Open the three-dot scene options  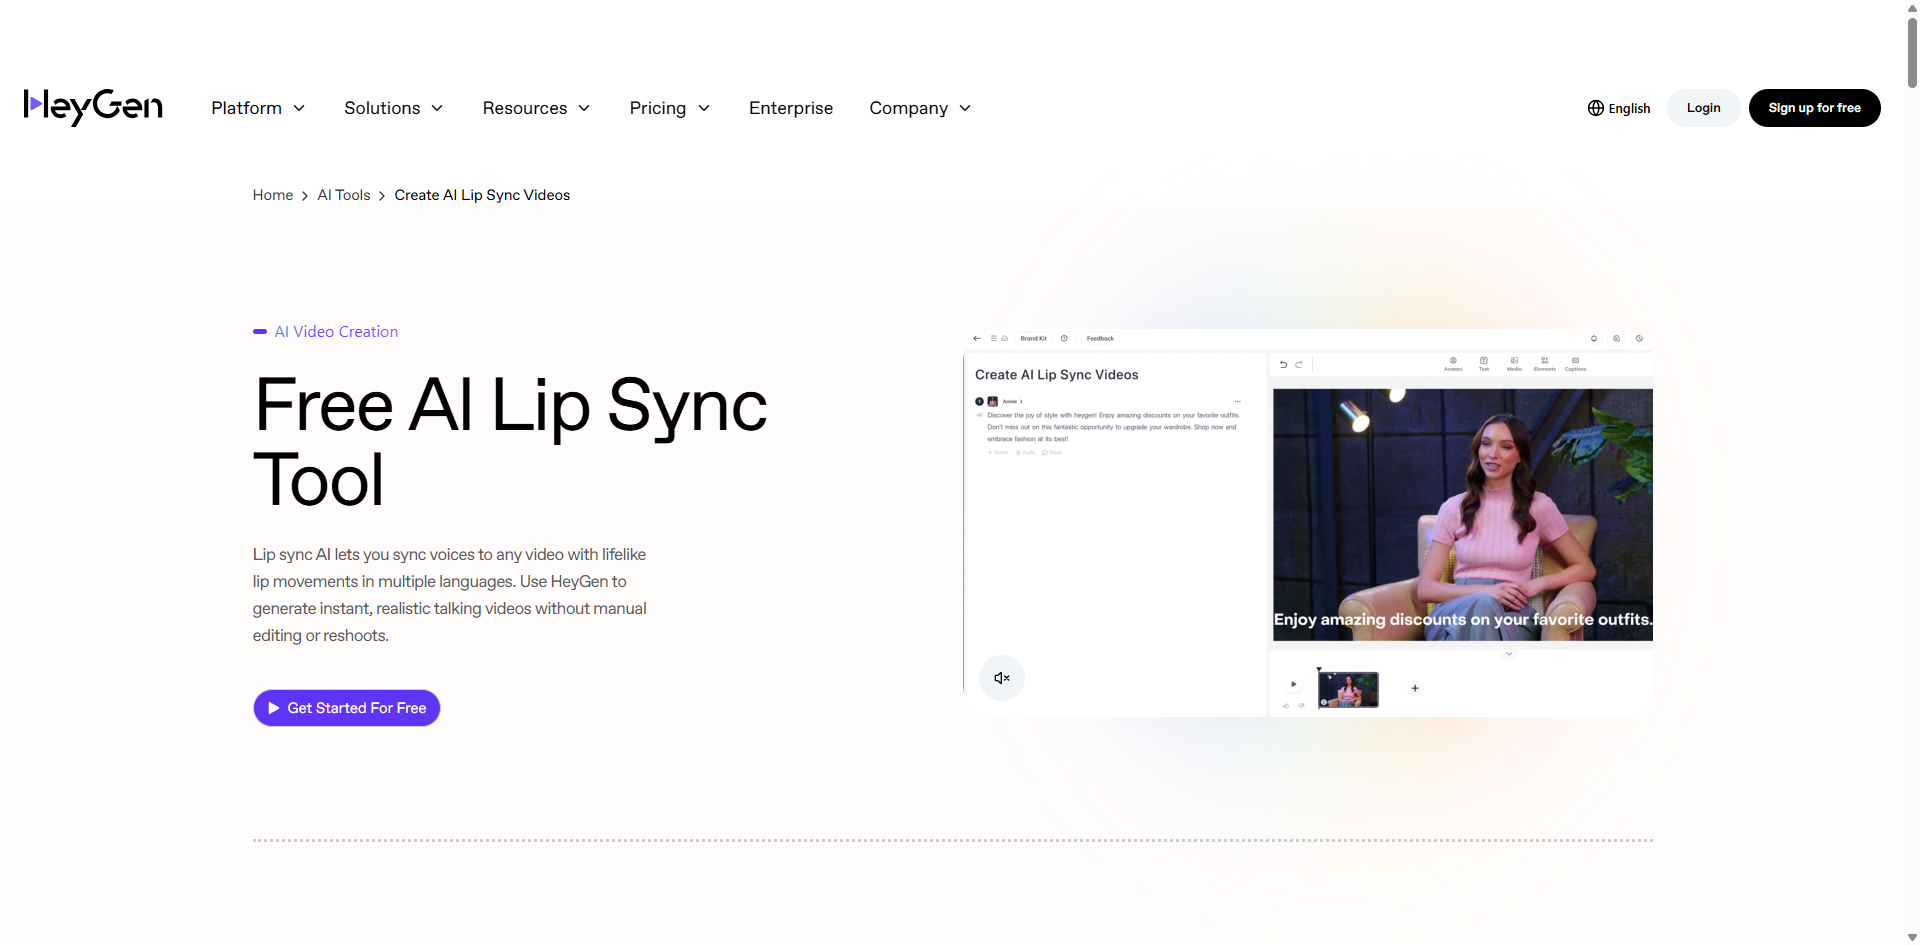pyautogui.click(x=1237, y=402)
